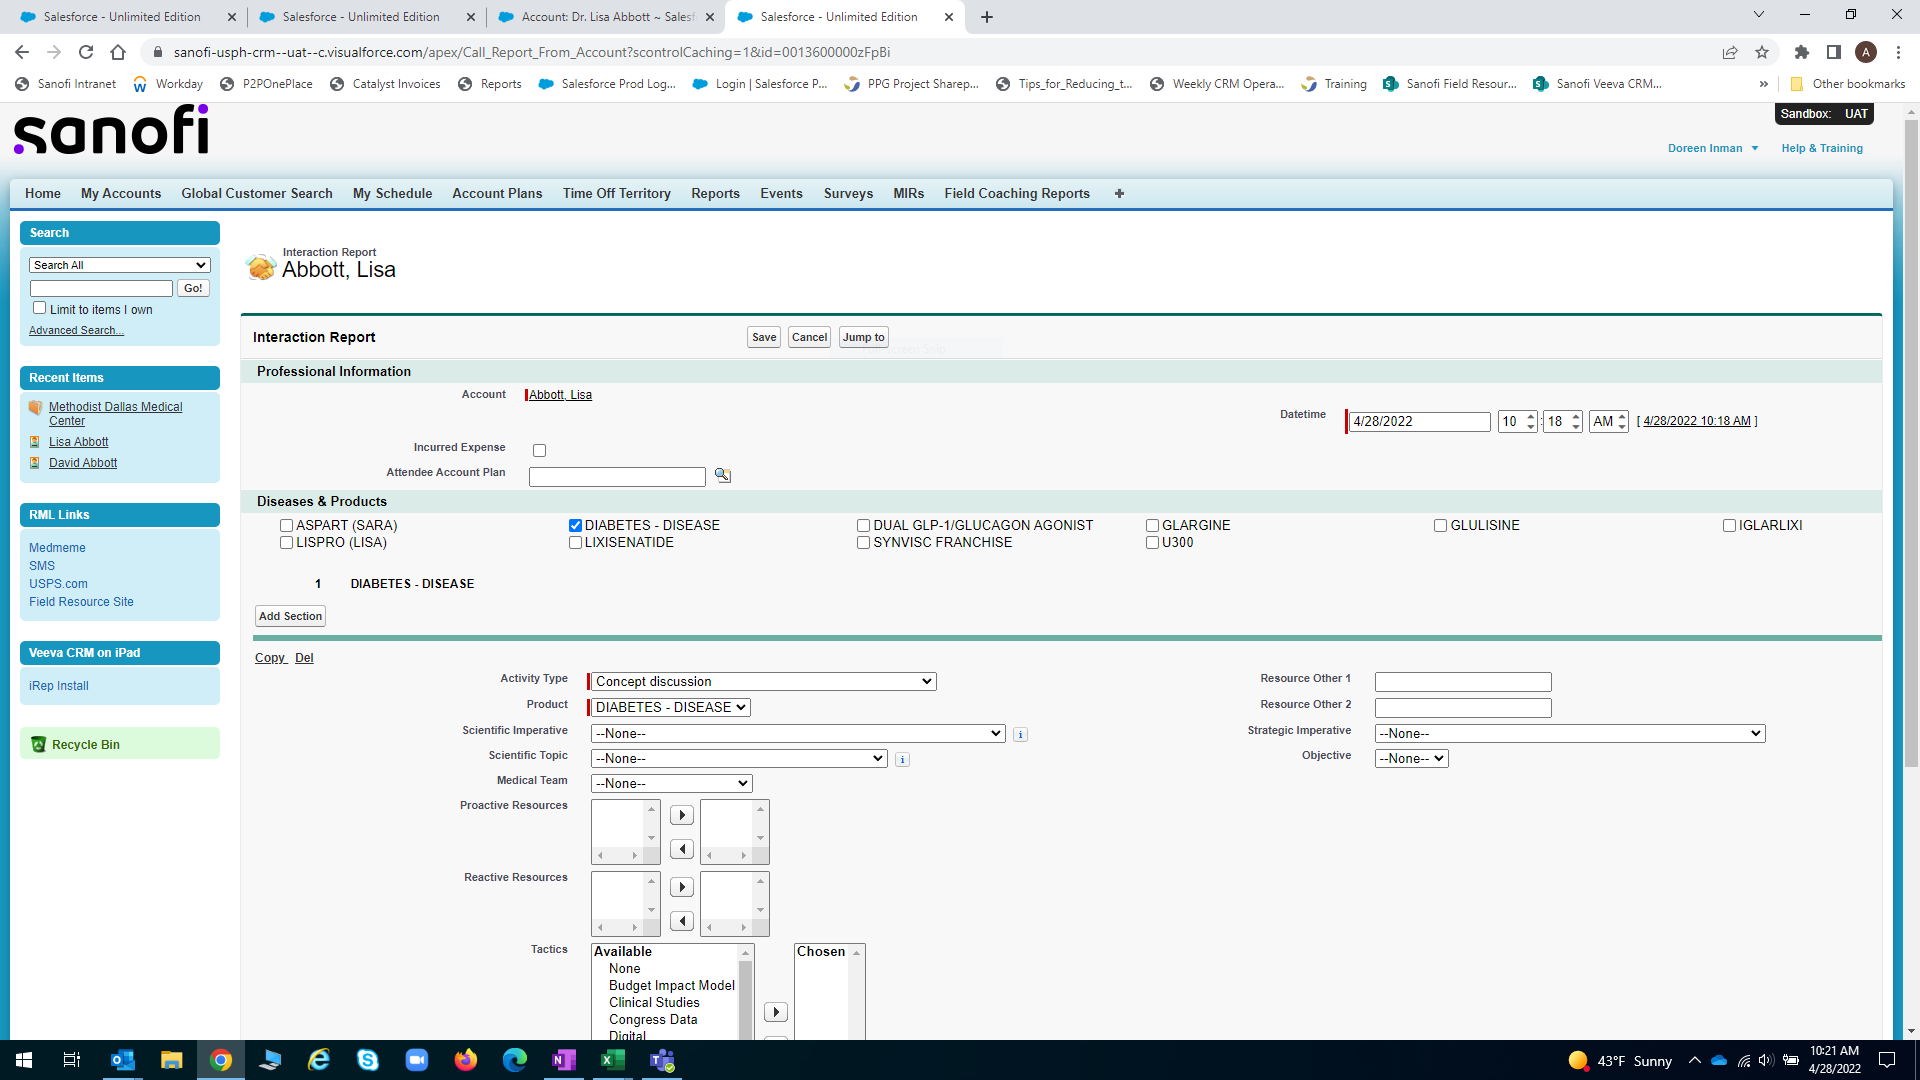Click the Copy section link
The height and width of the screenshot is (1080, 1920).
coord(270,658)
